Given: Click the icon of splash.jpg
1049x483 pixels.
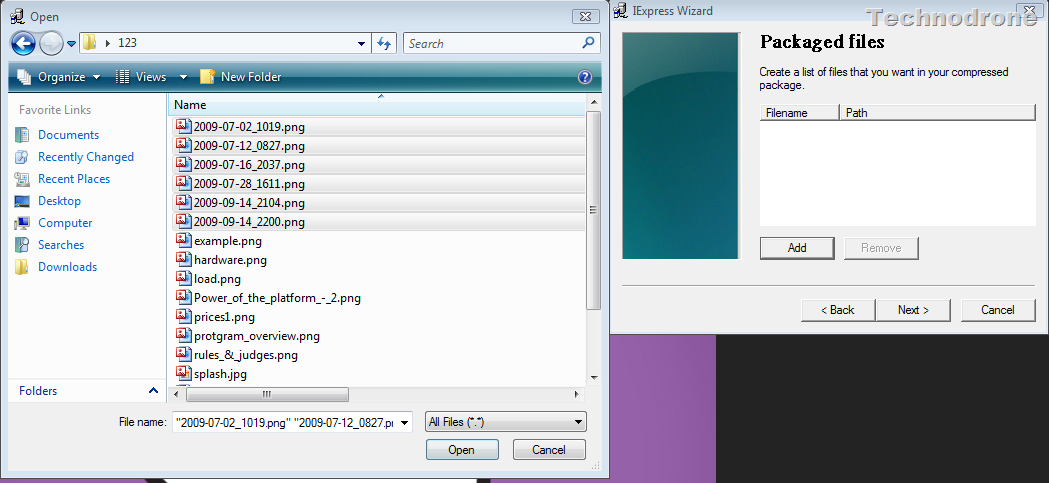Looking at the screenshot, I should point(183,373).
